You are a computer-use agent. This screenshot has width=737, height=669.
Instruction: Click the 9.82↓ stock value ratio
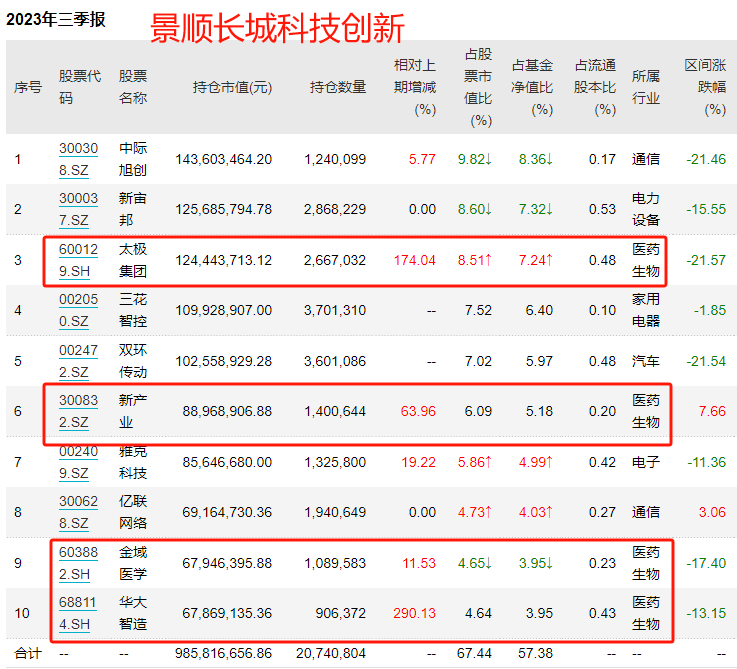click(475, 159)
